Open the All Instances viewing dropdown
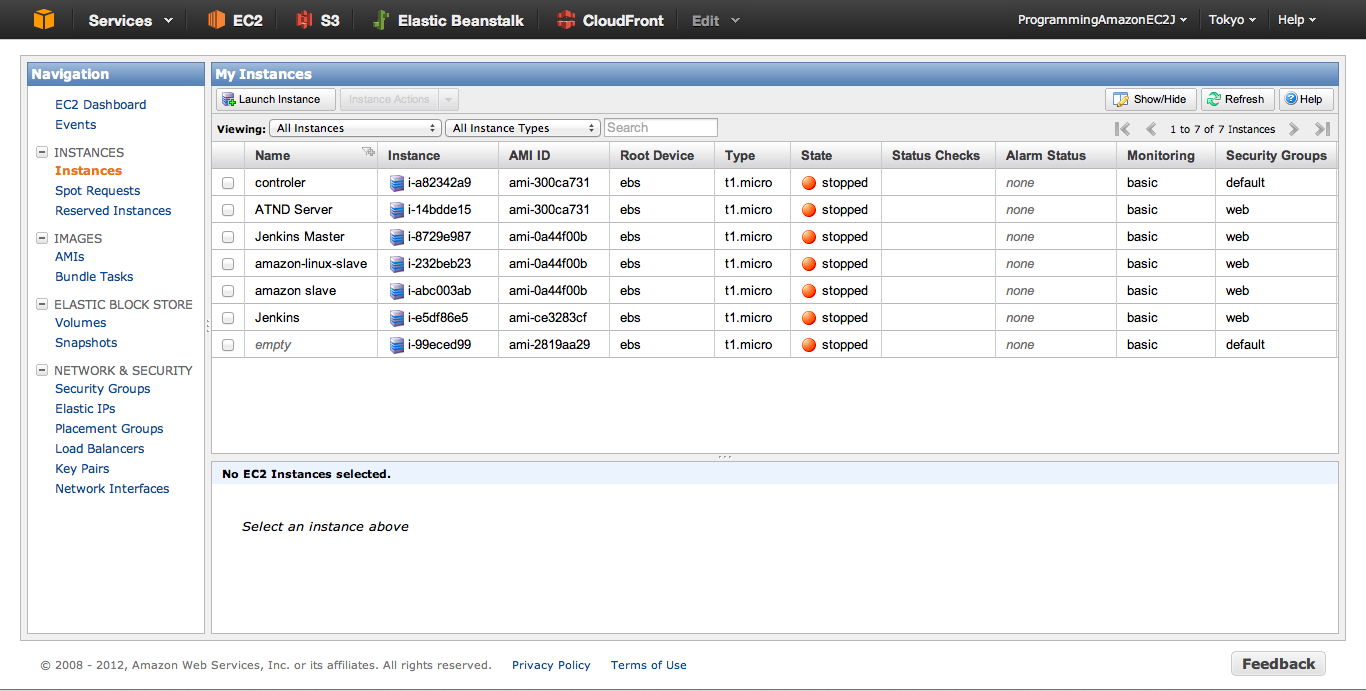The width and height of the screenshot is (1366, 691). pos(355,128)
